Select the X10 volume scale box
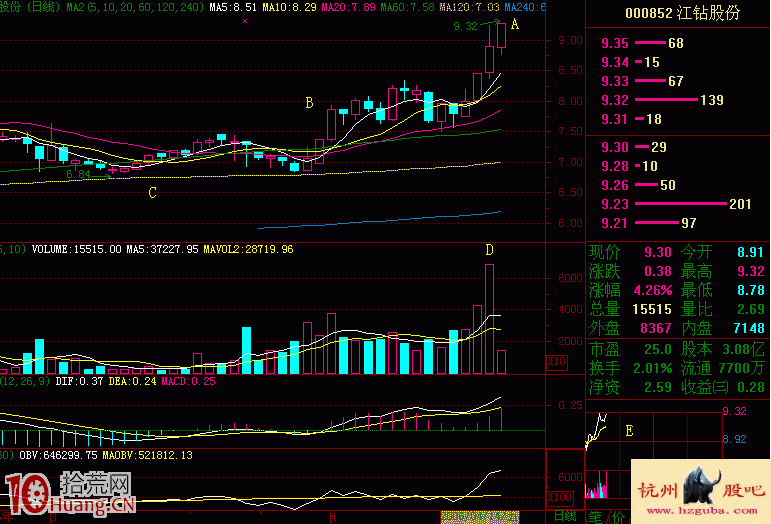This screenshot has height=524, width=771. click(x=557, y=362)
